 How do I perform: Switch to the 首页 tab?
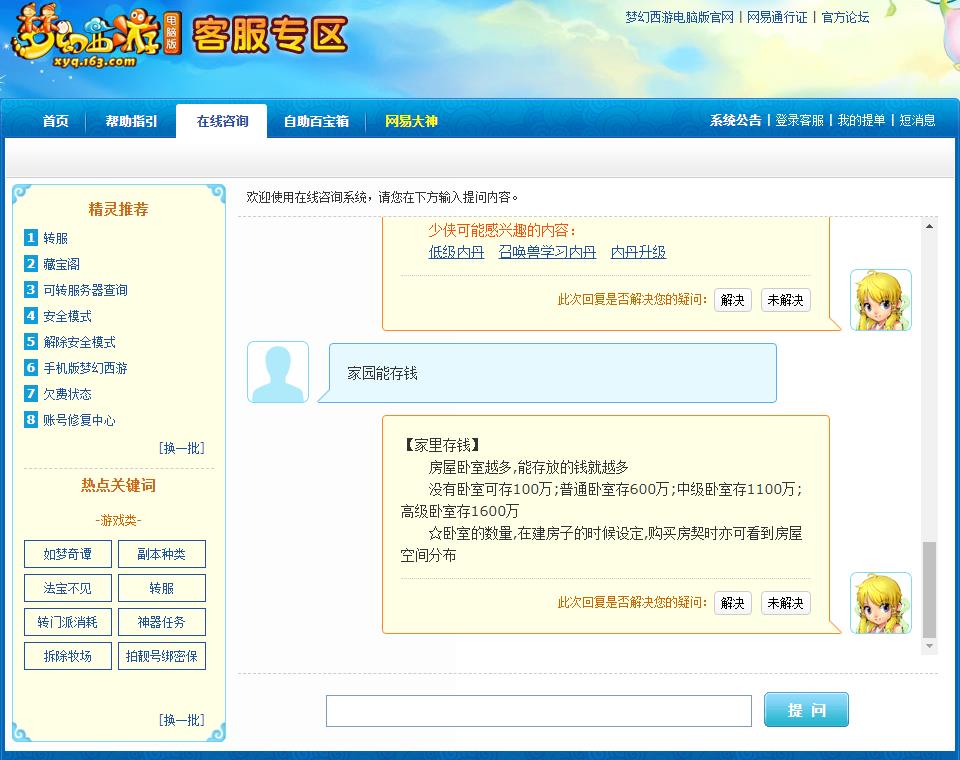click(54, 121)
